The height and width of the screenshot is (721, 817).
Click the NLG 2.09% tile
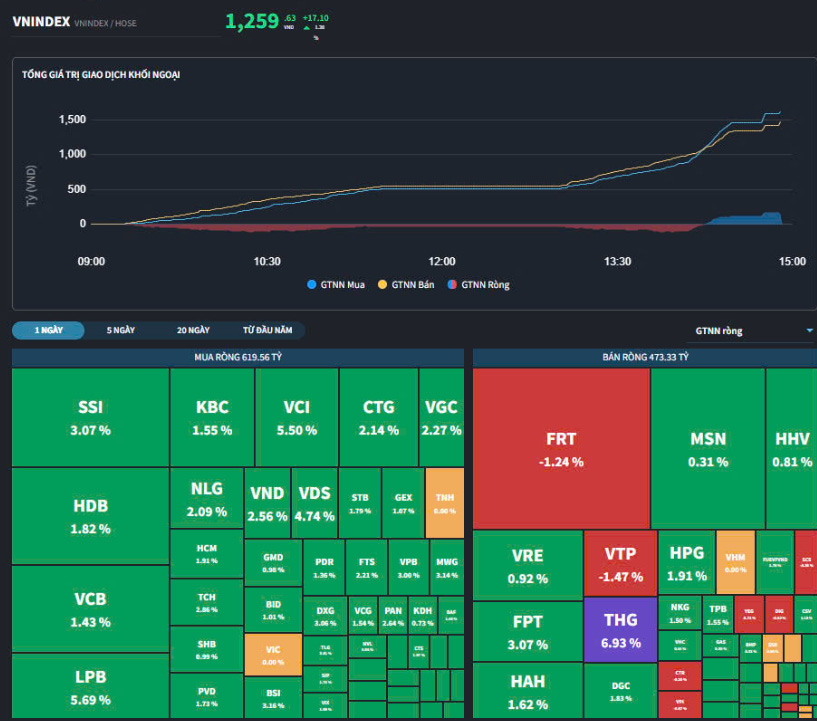(207, 499)
